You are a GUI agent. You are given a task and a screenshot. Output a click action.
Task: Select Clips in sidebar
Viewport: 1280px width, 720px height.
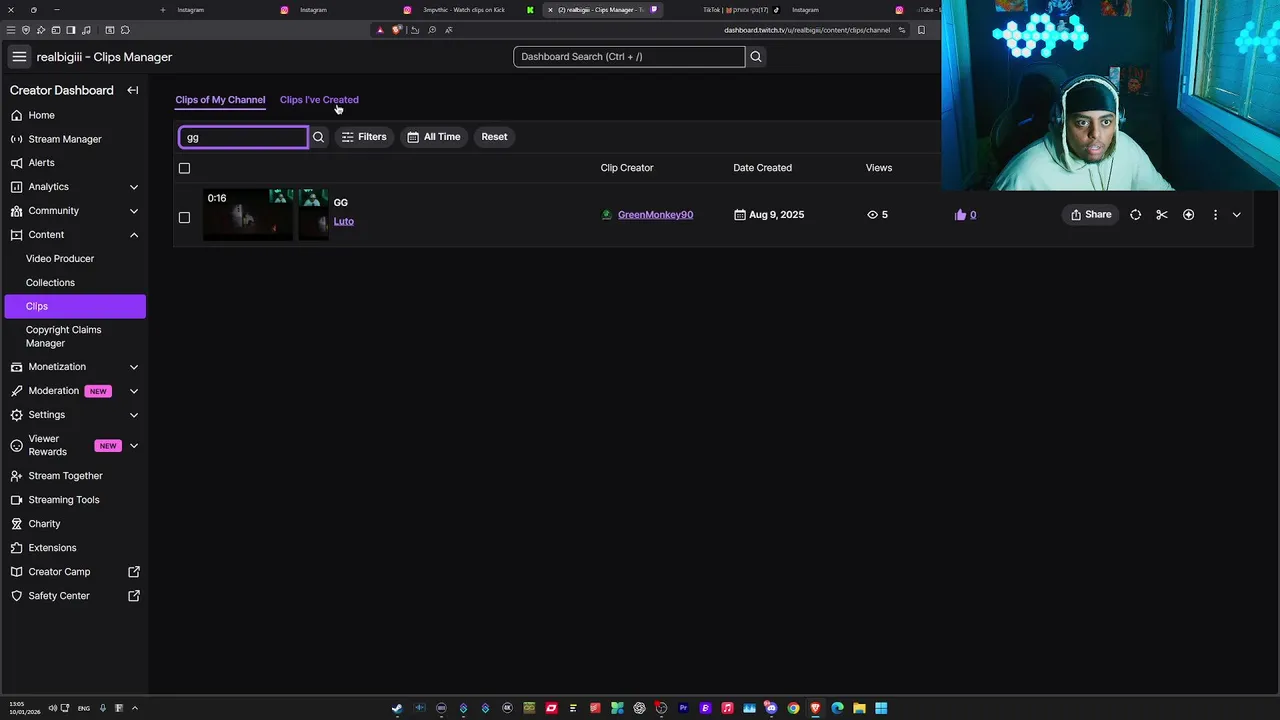click(x=75, y=306)
